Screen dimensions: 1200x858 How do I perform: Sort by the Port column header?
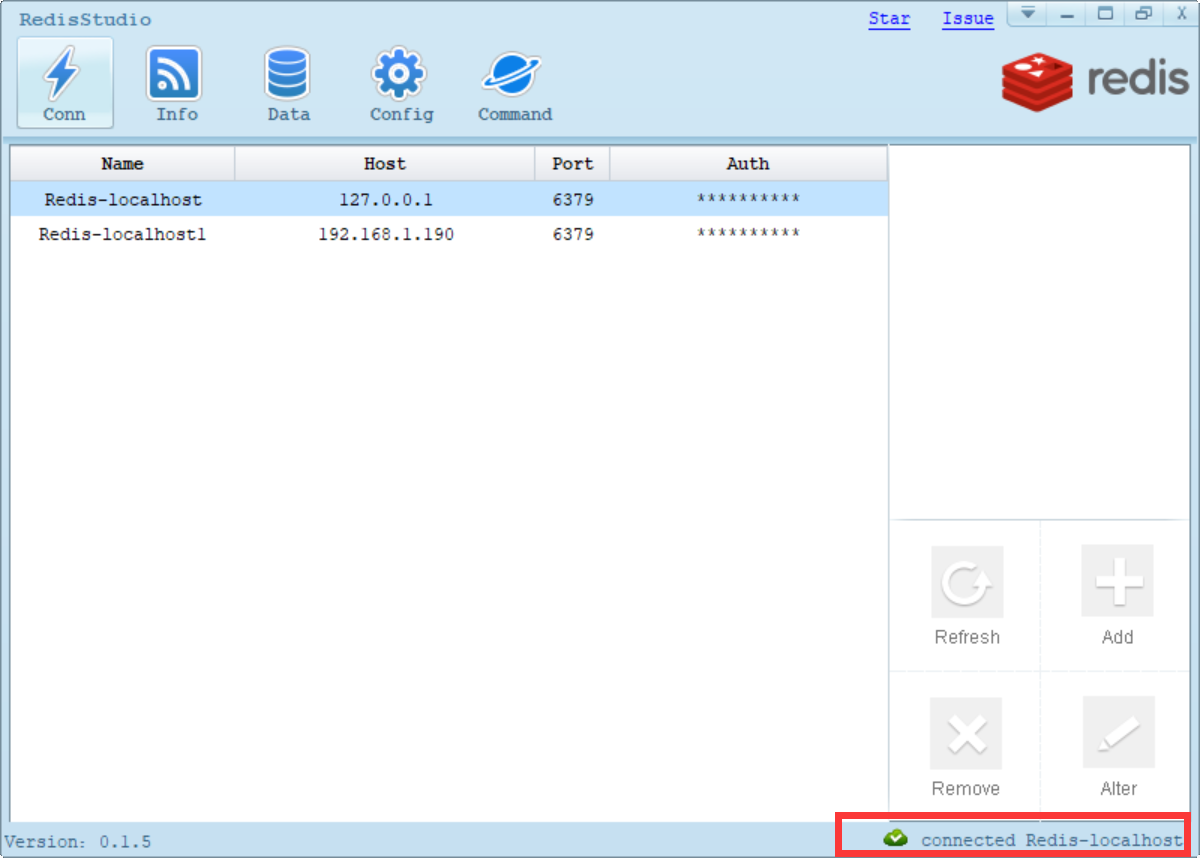(572, 163)
